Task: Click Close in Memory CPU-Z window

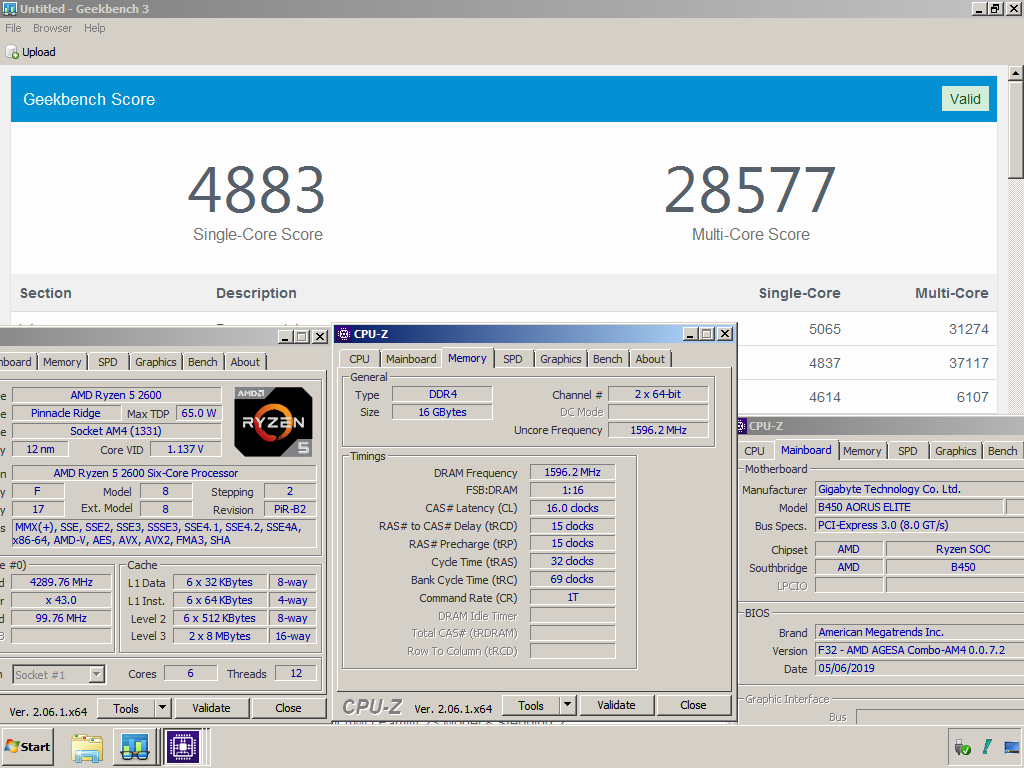Action: 693,705
